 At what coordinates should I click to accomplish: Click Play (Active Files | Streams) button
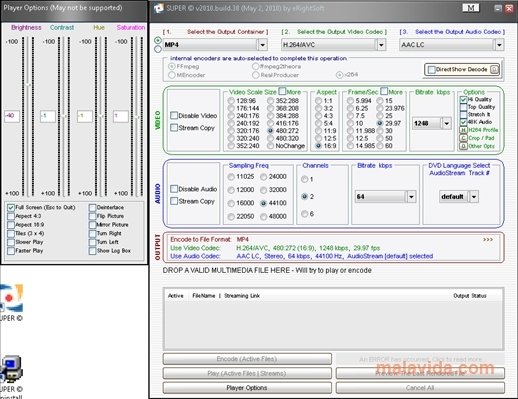pos(247,373)
